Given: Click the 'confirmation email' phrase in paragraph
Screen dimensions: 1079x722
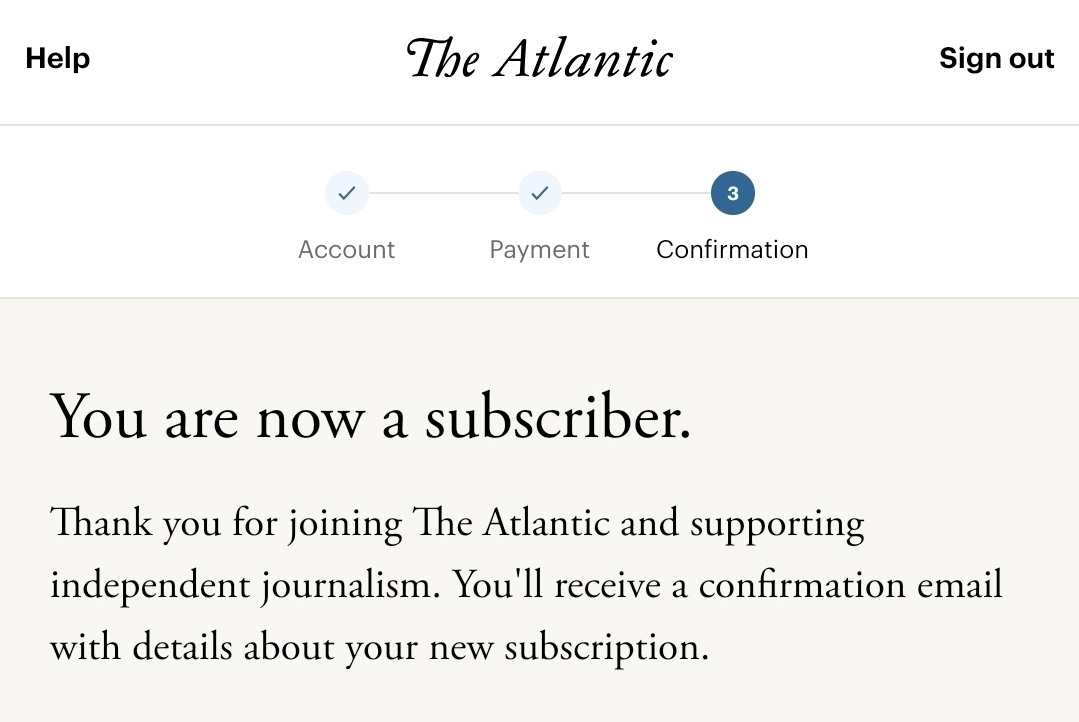Looking at the screenshot, I should click(x=850, y=586).
